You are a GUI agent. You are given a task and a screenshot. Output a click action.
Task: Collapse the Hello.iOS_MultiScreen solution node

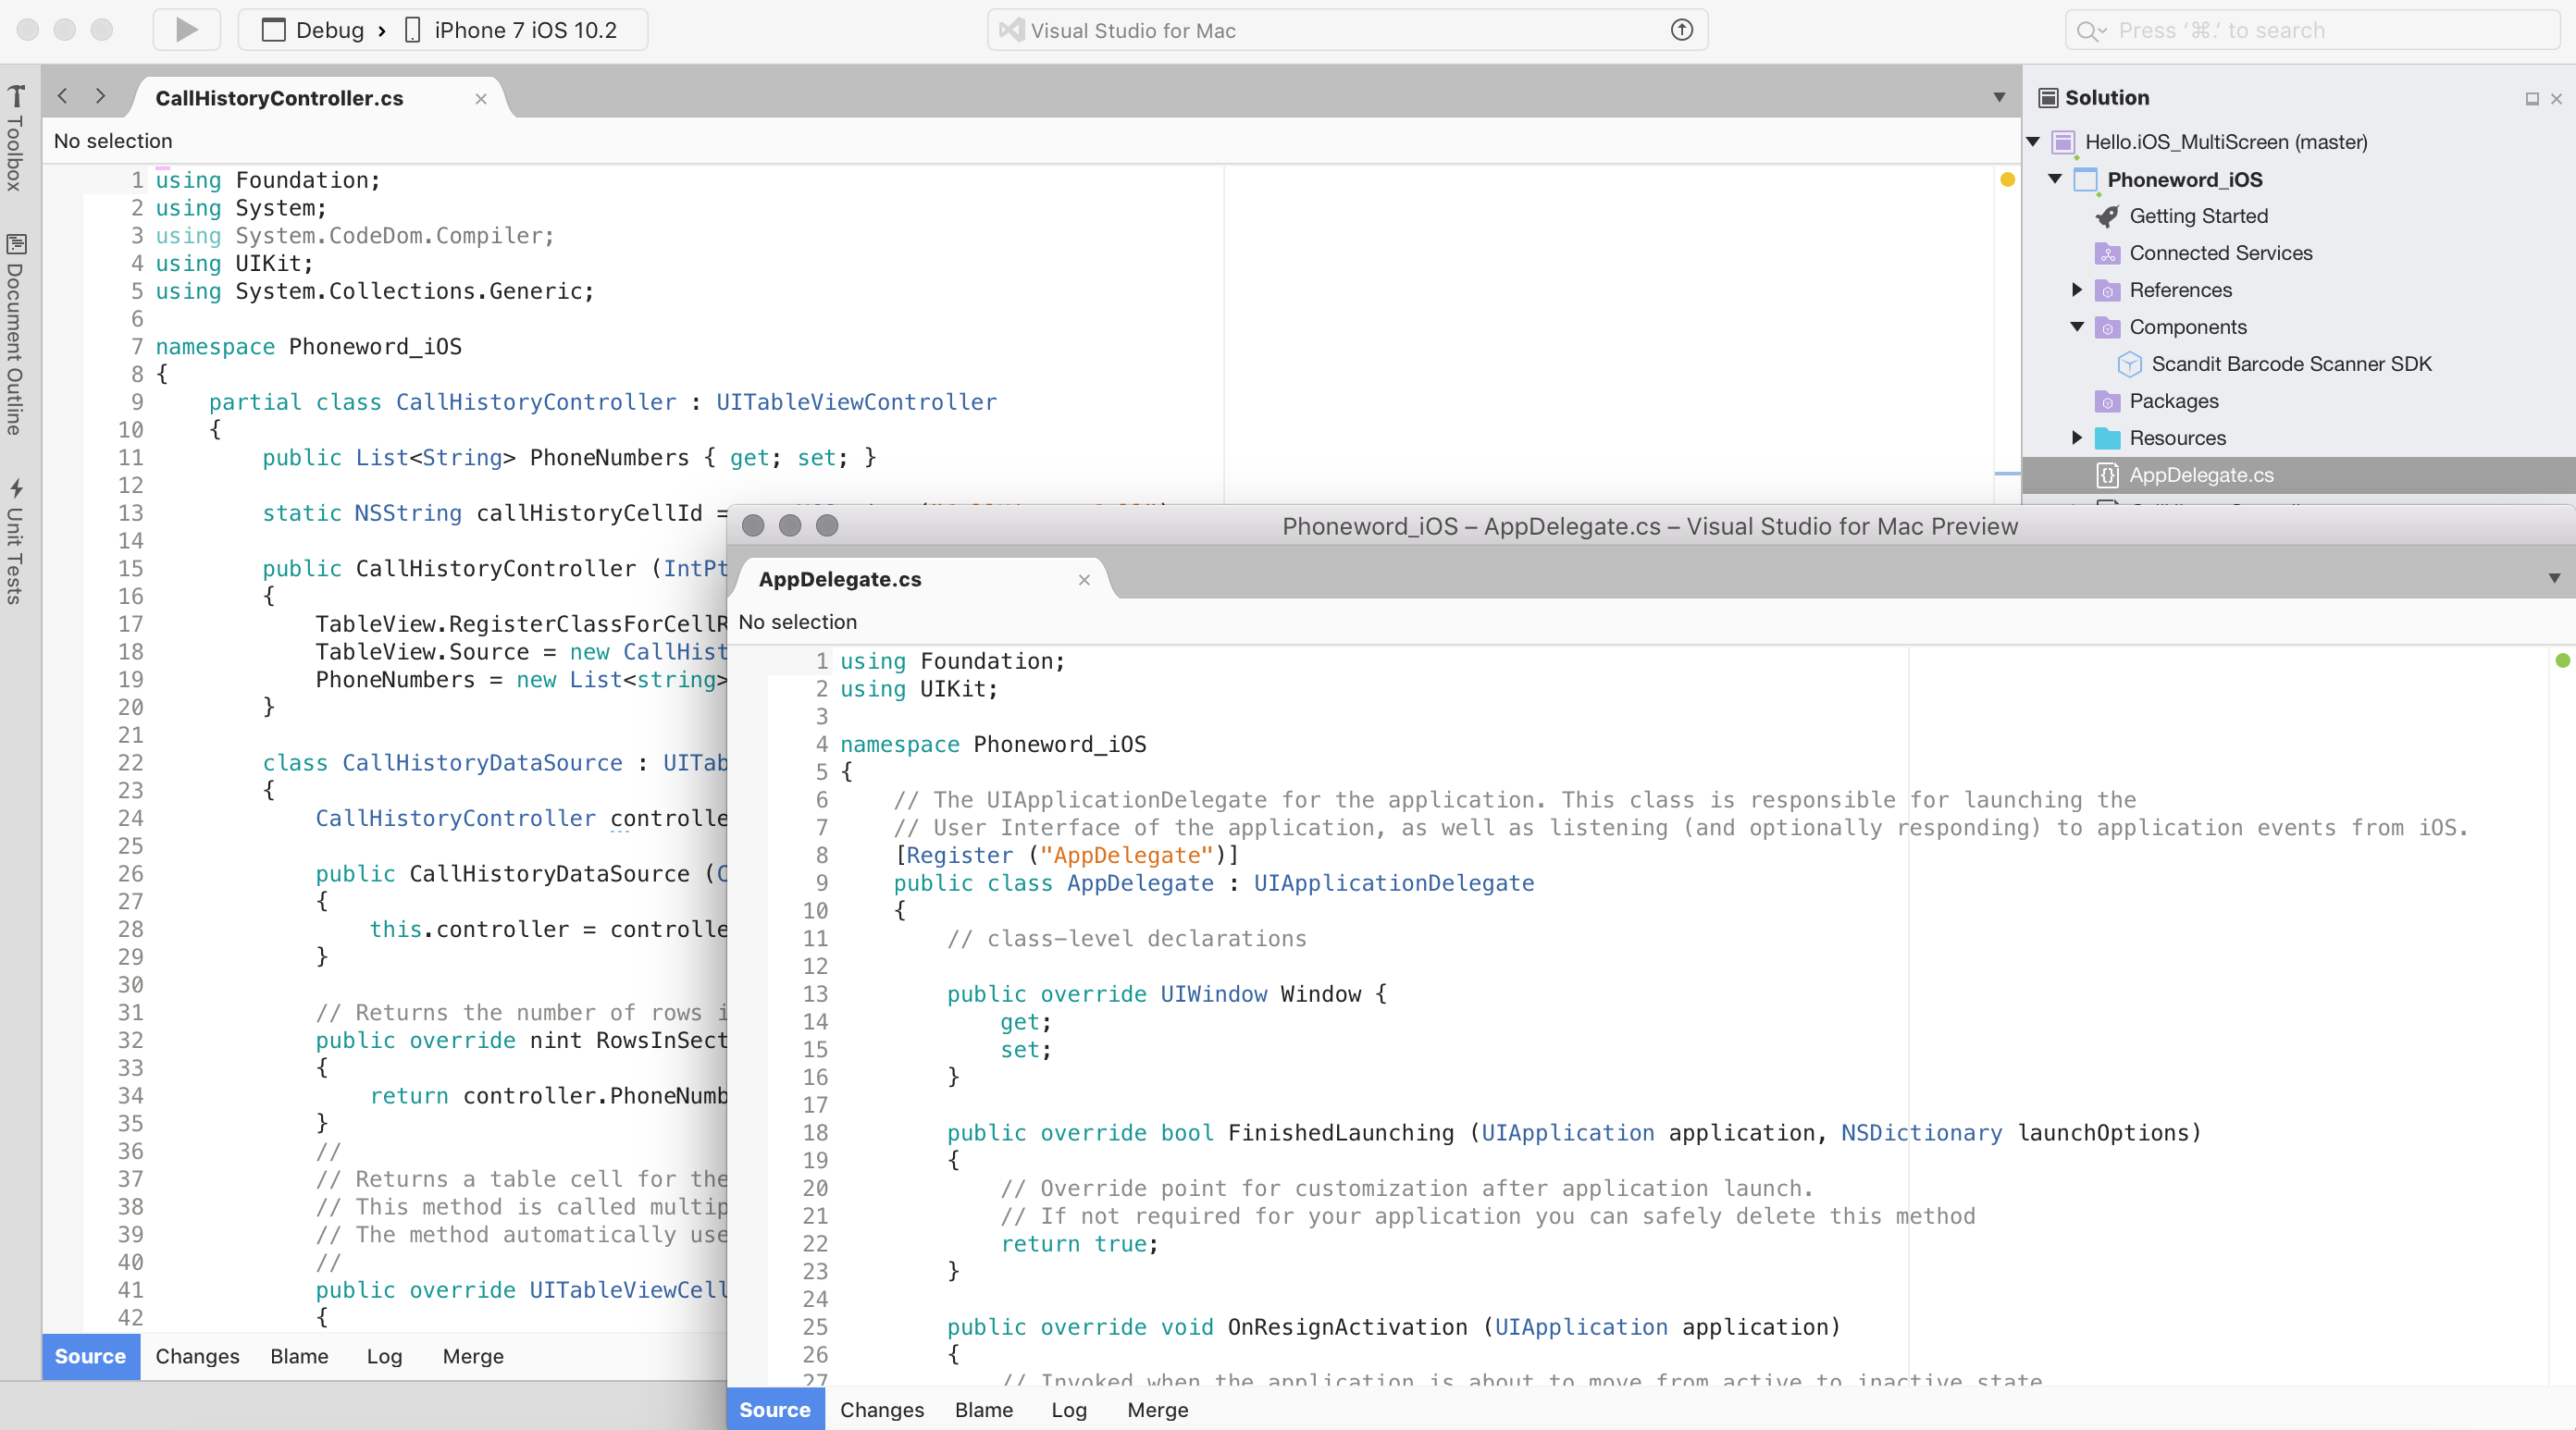click(2033, 142)
